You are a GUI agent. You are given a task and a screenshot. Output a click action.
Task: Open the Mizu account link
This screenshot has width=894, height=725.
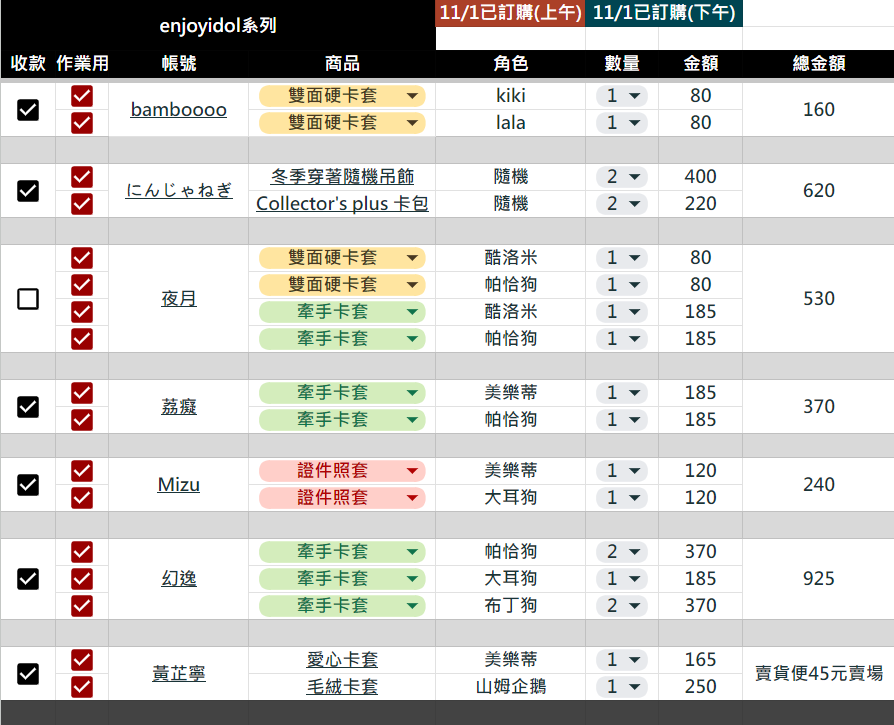pyautogui.click(x=178, y=484)
